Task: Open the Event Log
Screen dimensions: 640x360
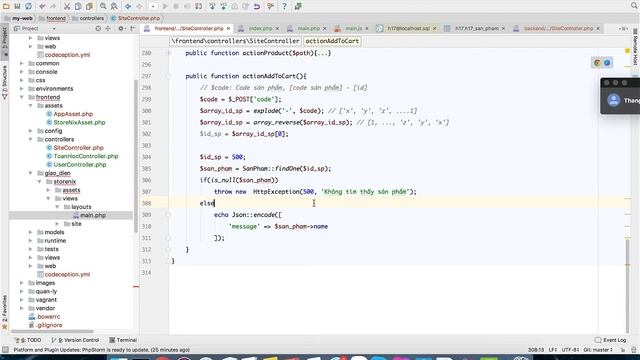Action: [x=610, y=340]
